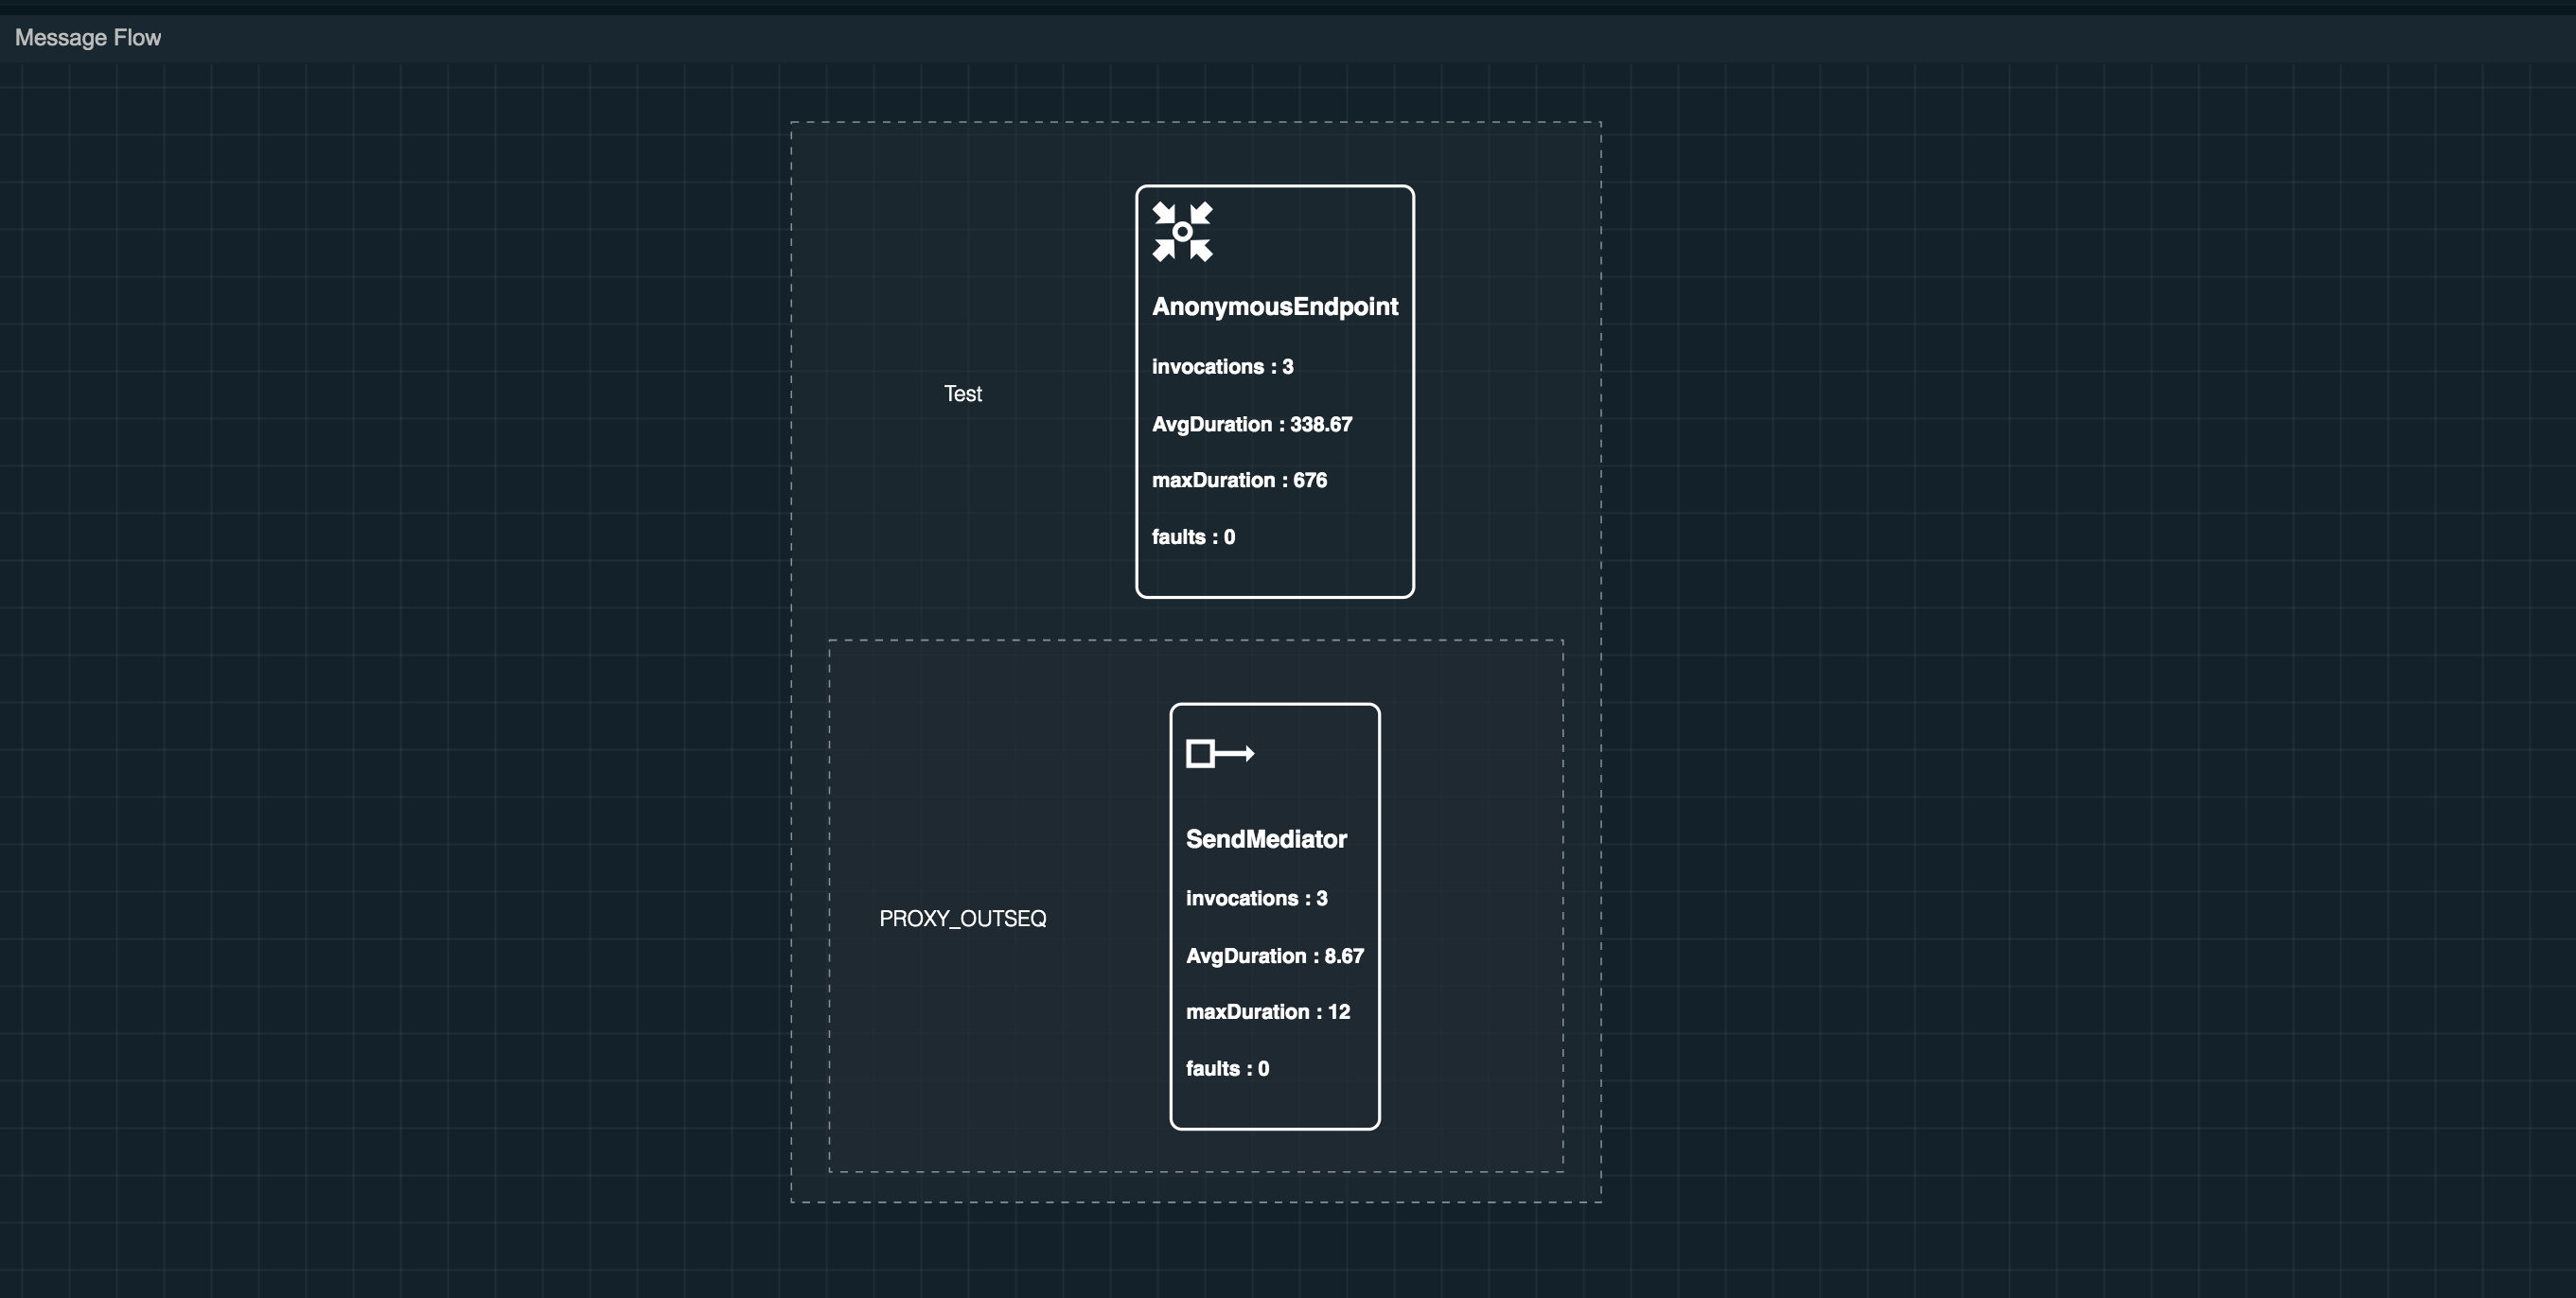This screenshot has height=1298, width=2576.
Task: Click AnonymousEndpoint invocations : 3 text
Action: click(x=1222, y=367)
